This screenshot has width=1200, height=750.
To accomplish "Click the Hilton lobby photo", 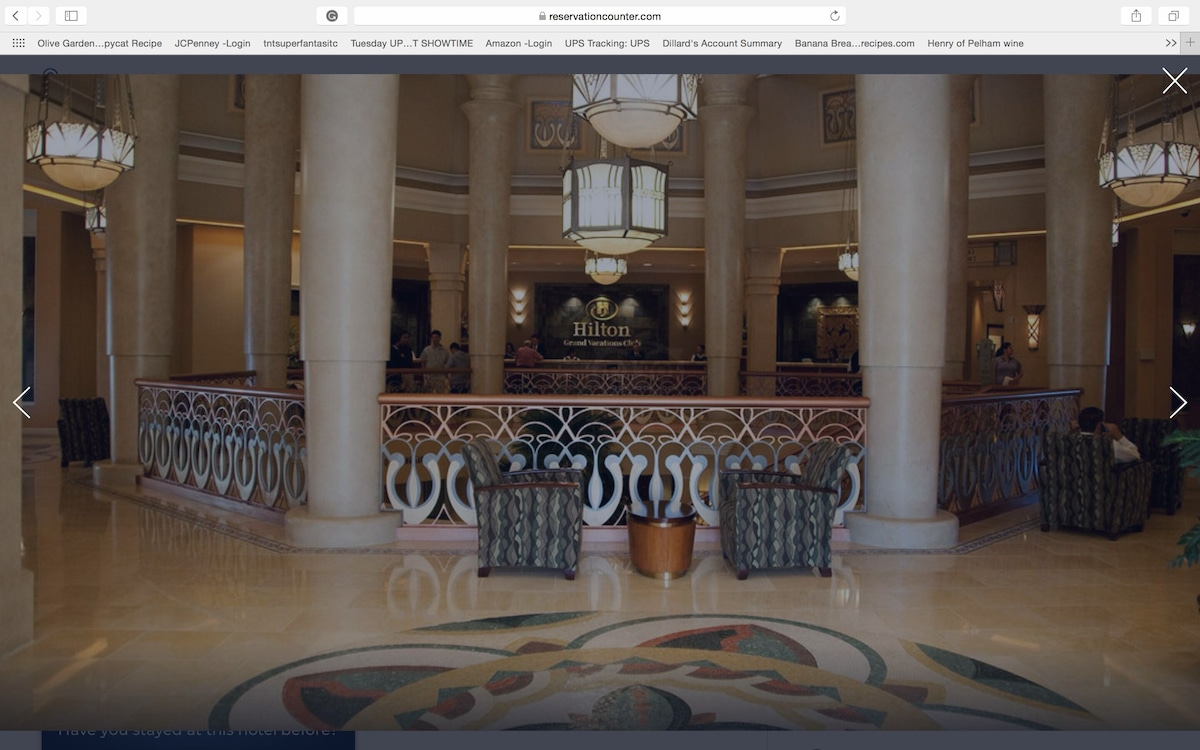I will pos(600,402).
